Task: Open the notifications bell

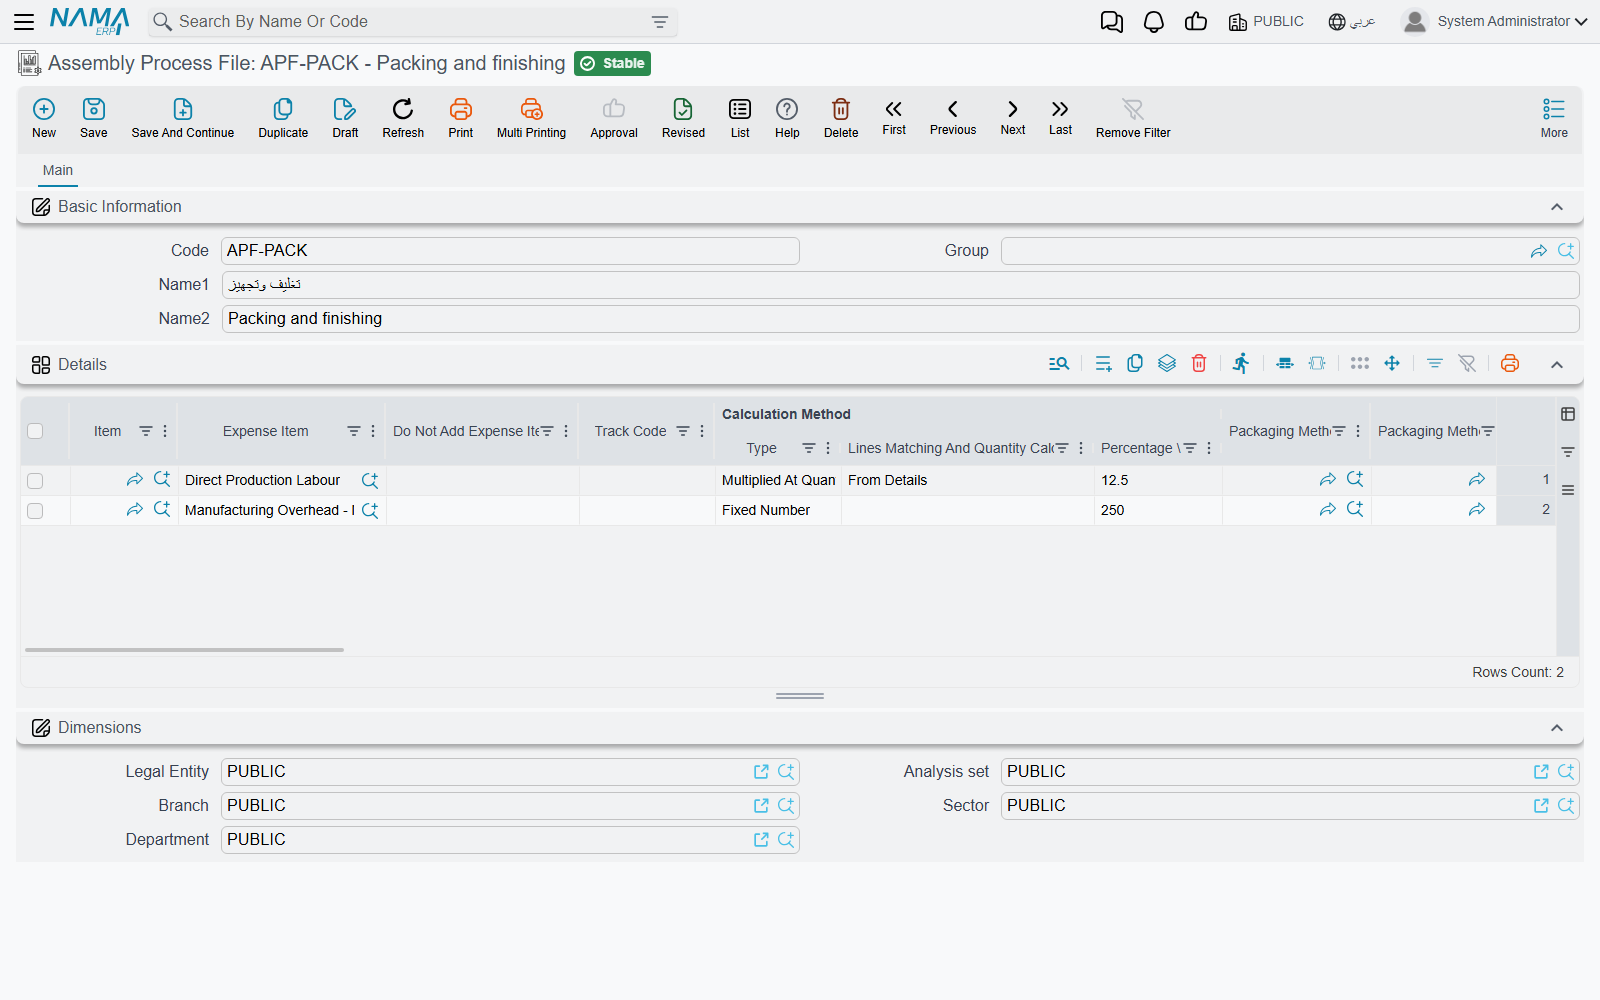Action: point(1154,22)
